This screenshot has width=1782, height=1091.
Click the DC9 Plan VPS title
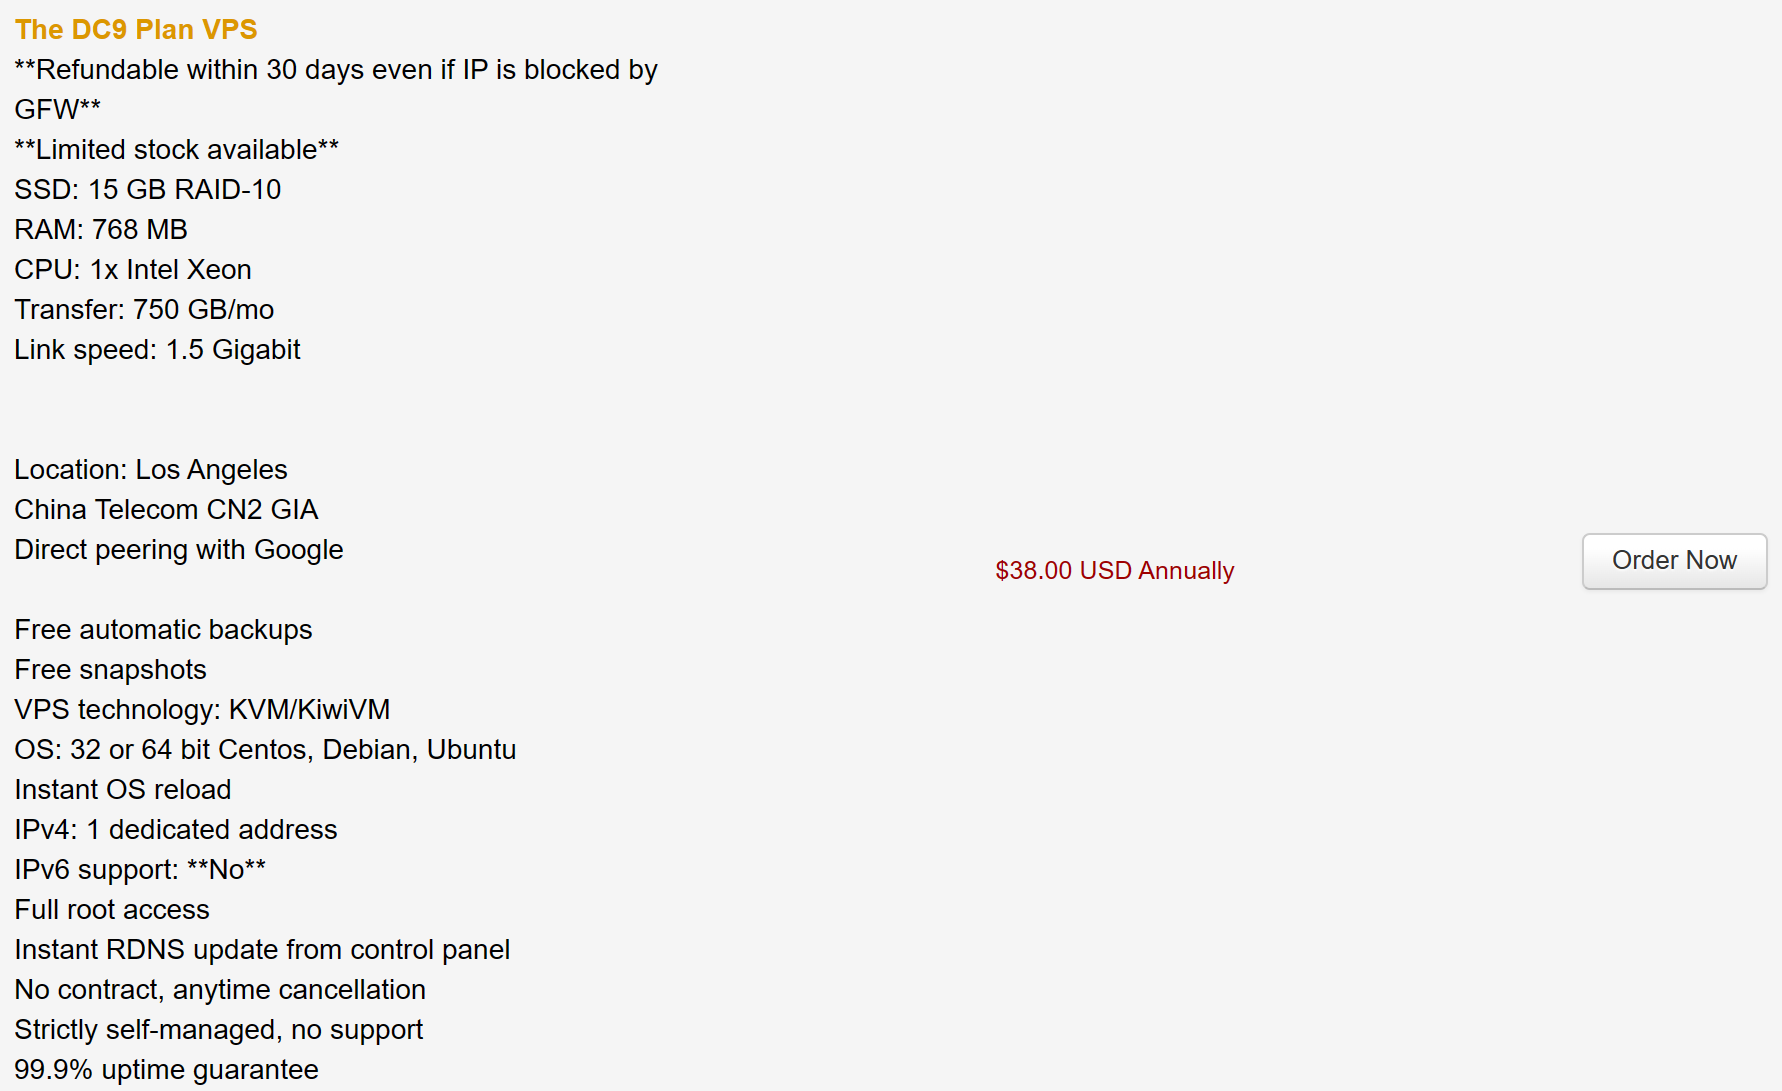click(136, 30)
